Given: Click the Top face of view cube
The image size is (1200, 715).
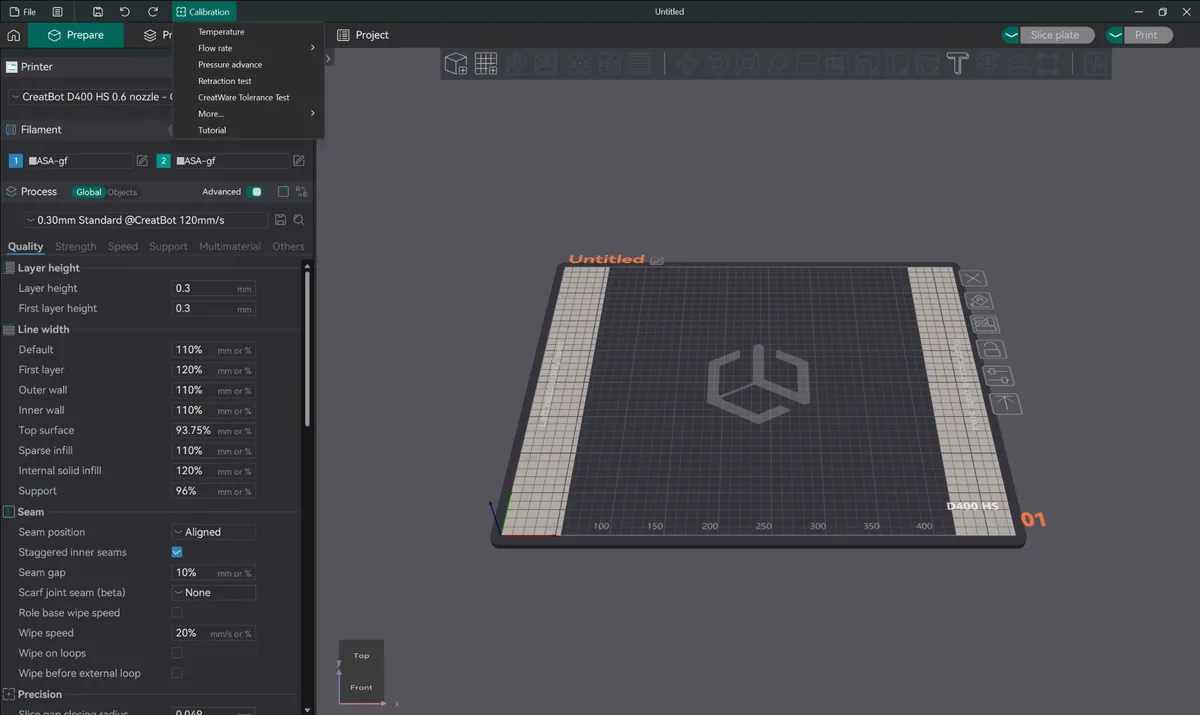Looking at the screenshot, I should pos(361,656).
